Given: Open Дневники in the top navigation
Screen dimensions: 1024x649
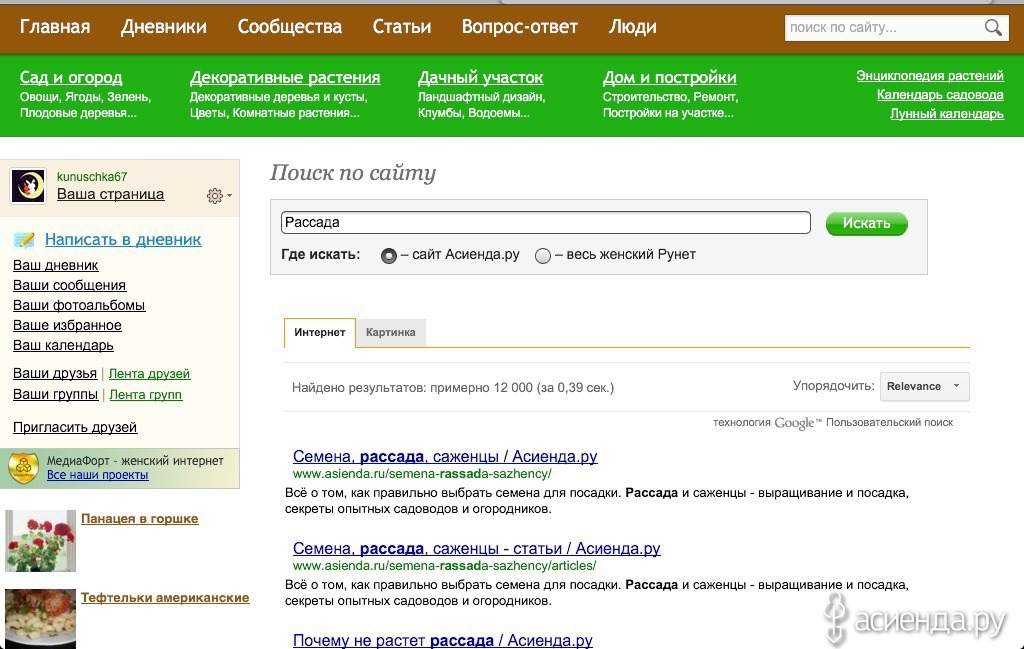Looking at the screenshot, I should pyautogui.click(x=163, y=27).
